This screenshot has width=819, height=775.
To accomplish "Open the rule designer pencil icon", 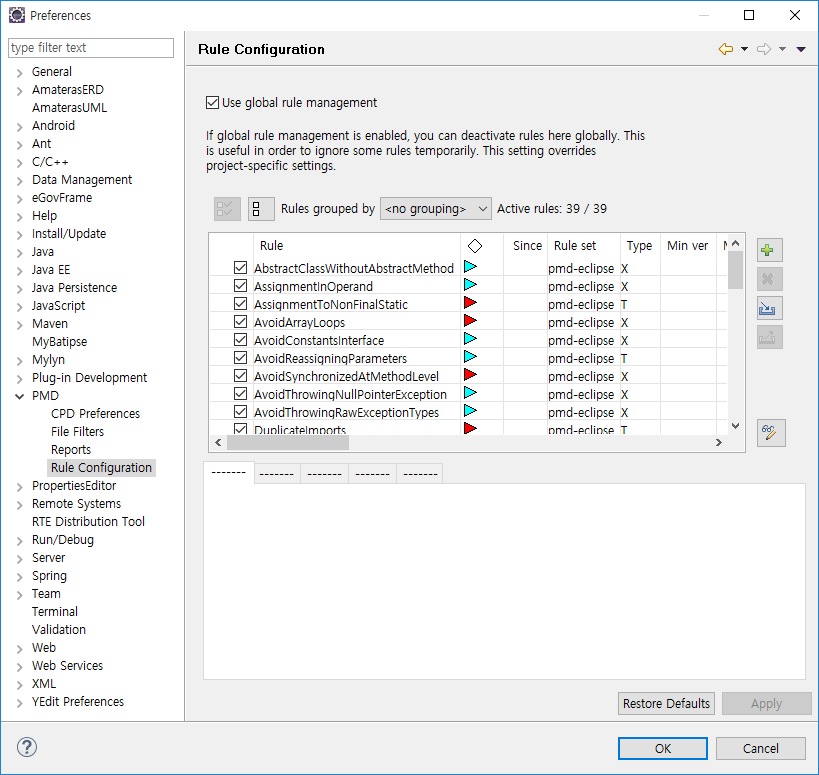I will click(770, 432).
